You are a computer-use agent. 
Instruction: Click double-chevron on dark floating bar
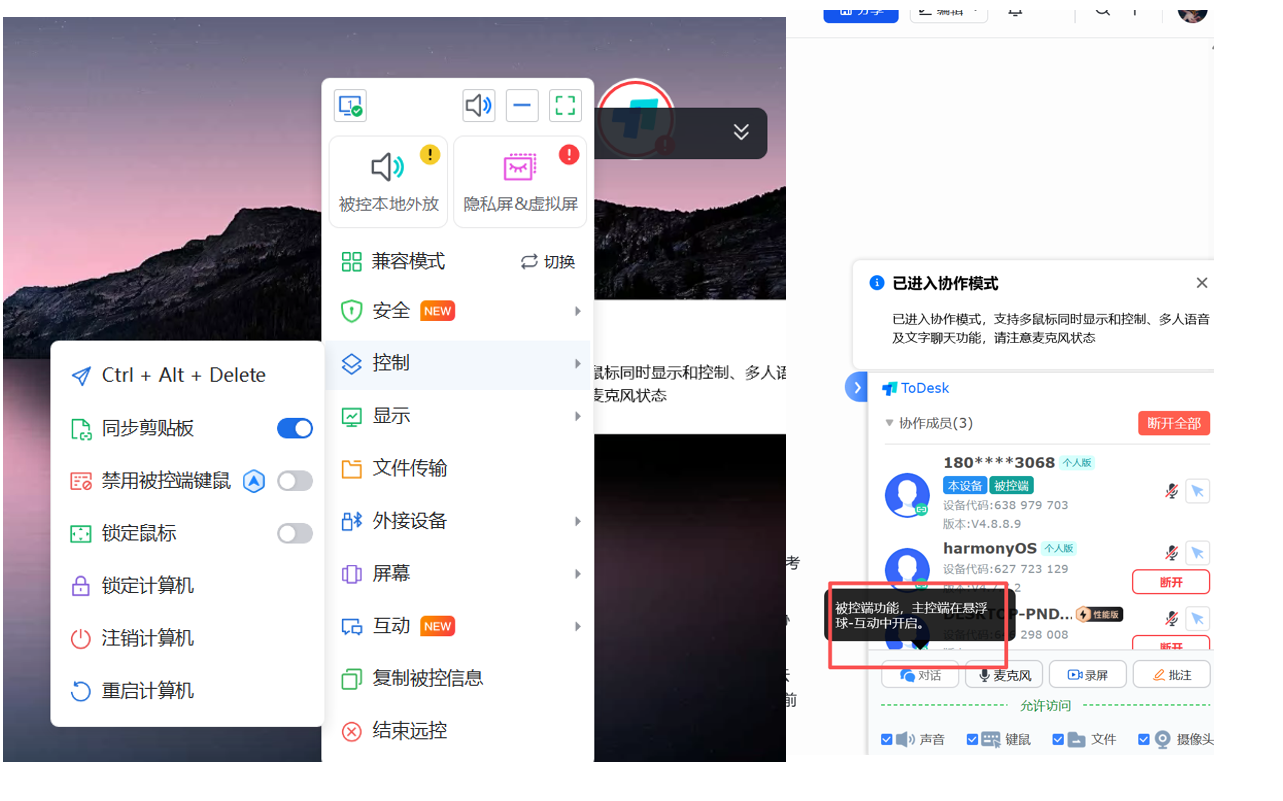click(x=741, y=132)
